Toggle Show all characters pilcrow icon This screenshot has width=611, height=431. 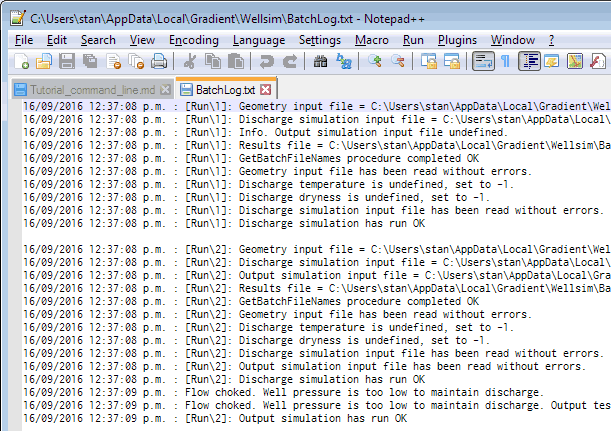505,61
